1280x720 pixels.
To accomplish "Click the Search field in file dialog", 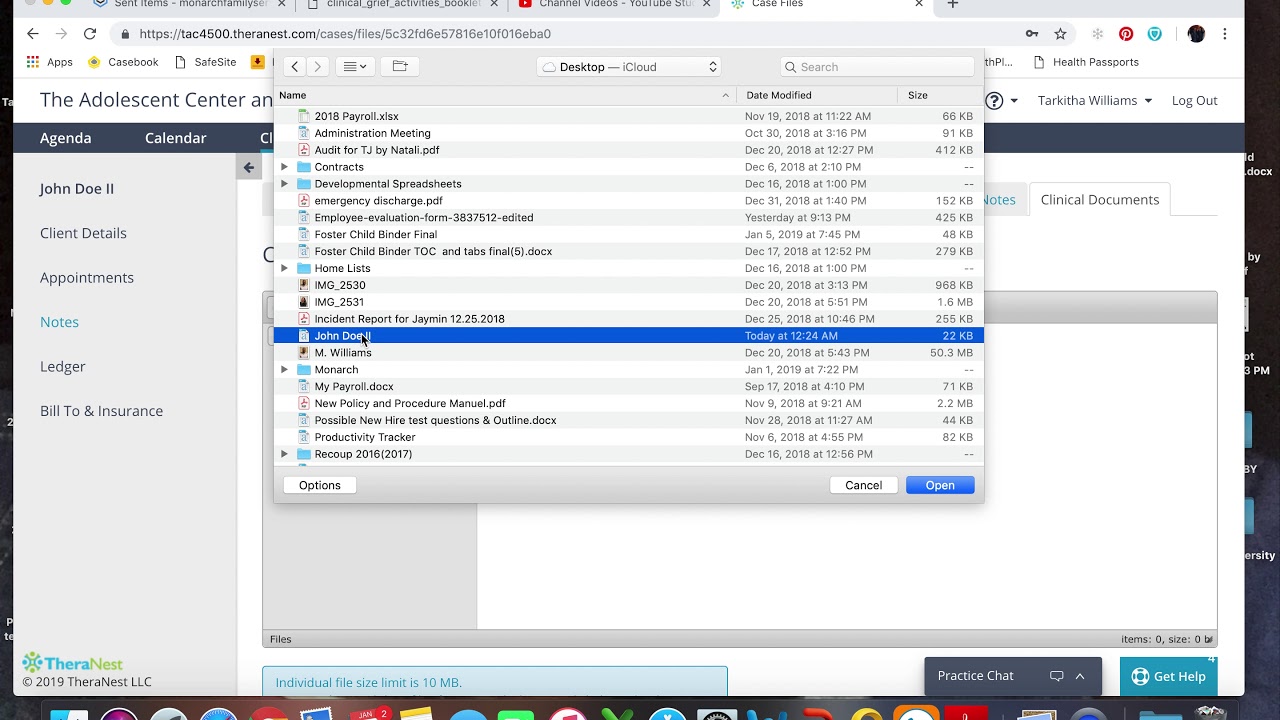I will [x=876, y=67].
